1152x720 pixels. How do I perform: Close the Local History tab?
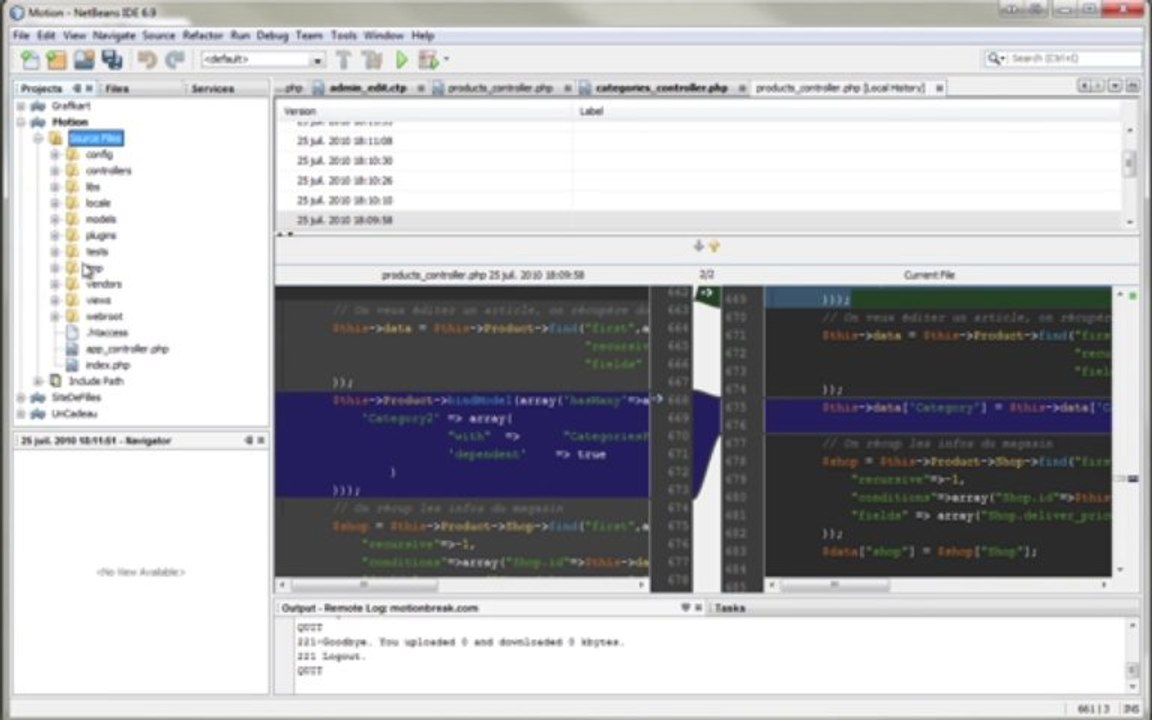click(x=939, y=88)
